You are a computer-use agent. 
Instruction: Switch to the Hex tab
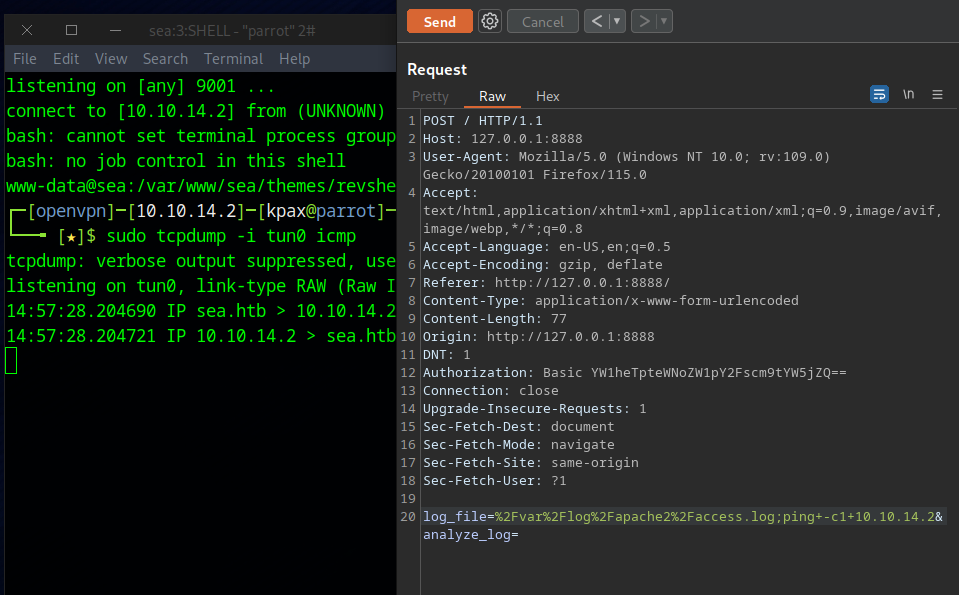click(x=547, y=96)
